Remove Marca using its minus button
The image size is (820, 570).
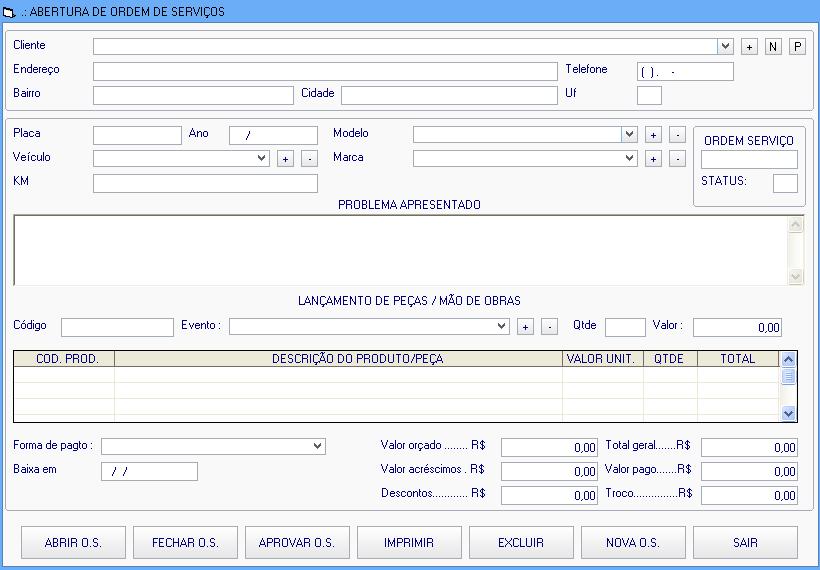(x=677, y=158)
